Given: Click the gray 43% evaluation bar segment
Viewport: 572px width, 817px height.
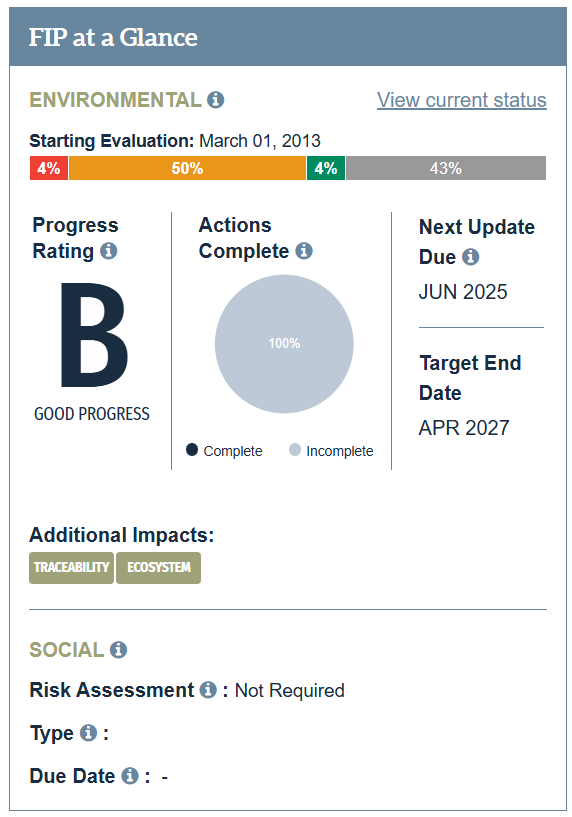Looking at the screenshot, I should (x=446, y=168).
